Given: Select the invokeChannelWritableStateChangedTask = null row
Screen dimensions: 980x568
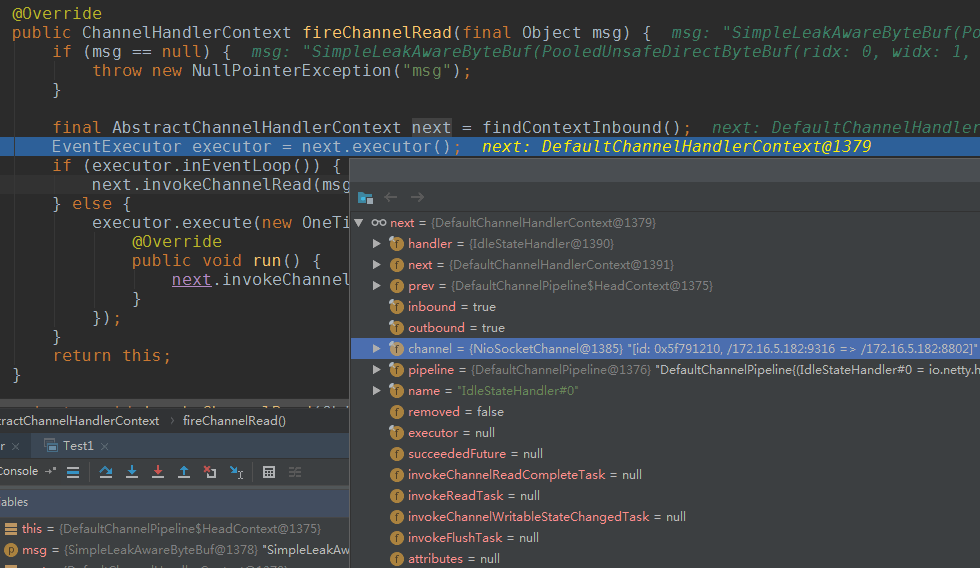Looking at the screenshot, I should [x=665, y=517].
